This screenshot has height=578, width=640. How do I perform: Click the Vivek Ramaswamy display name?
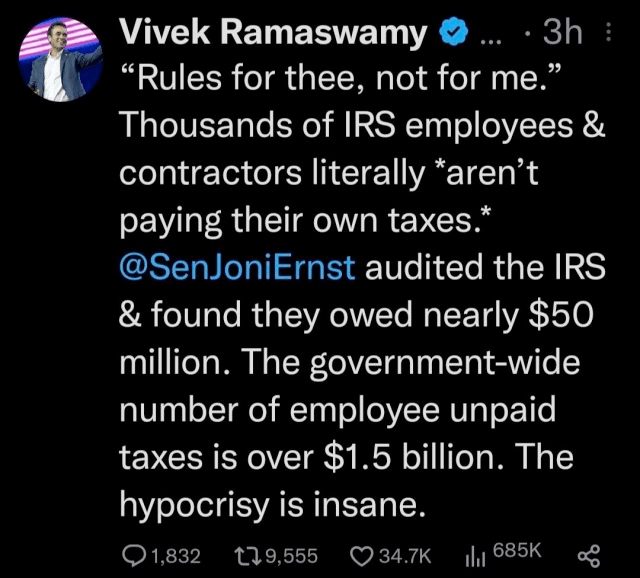274,34
